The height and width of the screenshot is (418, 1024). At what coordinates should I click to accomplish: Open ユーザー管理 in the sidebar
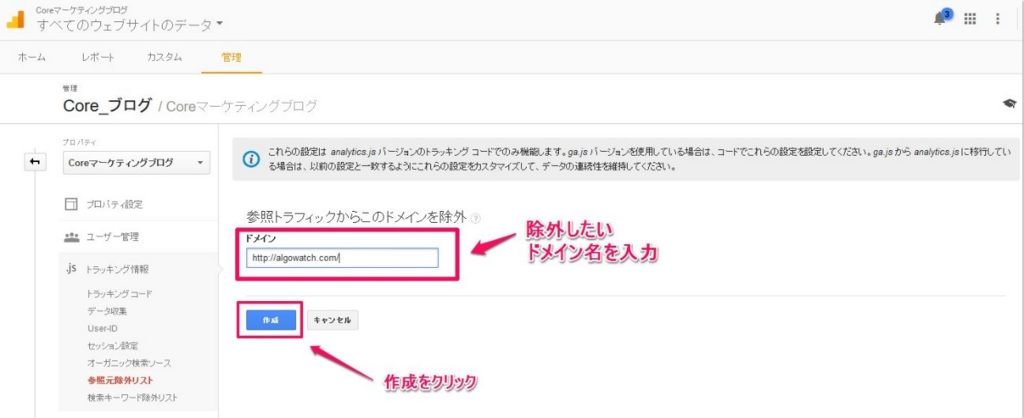(112, 236)
